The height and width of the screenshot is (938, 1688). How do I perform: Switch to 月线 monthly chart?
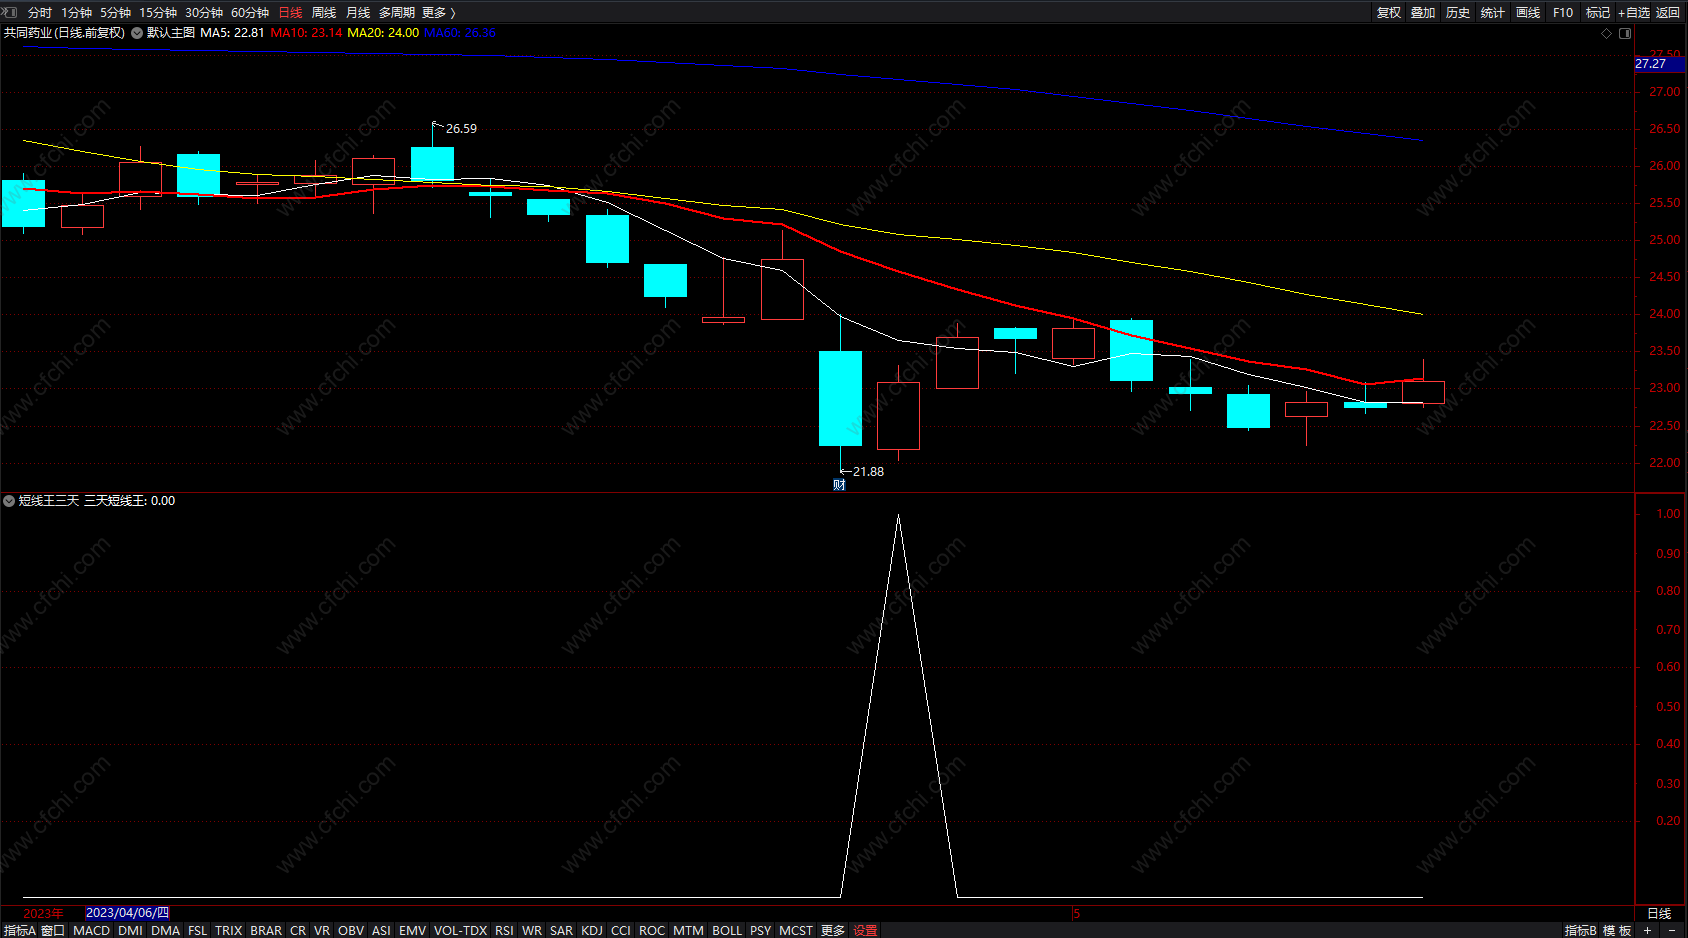(358, 12)
